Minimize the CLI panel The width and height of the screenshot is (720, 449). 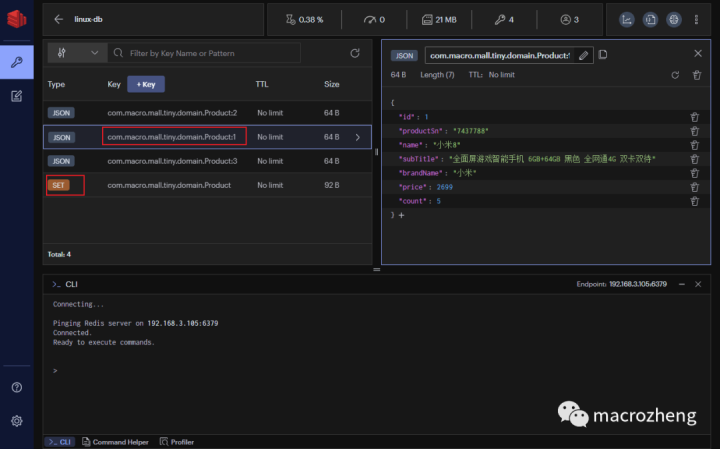click(682, 284)
